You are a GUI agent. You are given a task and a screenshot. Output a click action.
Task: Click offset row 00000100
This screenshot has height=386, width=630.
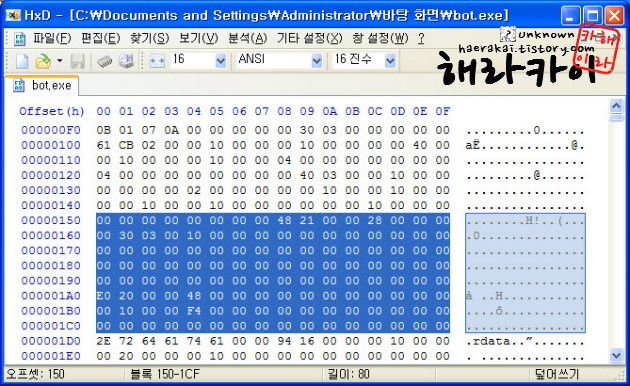tap(51, 145)
